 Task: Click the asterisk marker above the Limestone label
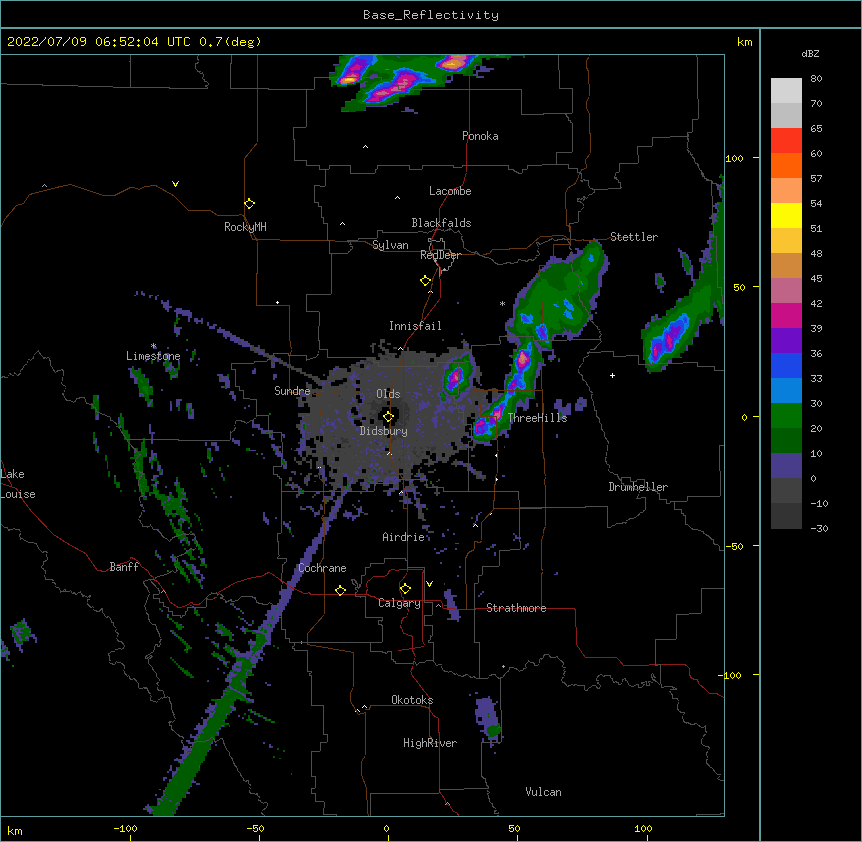tap(154, 346)
